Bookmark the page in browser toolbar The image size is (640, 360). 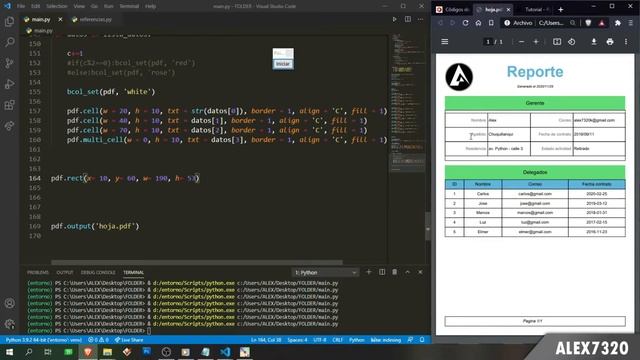tap(491, 23)
